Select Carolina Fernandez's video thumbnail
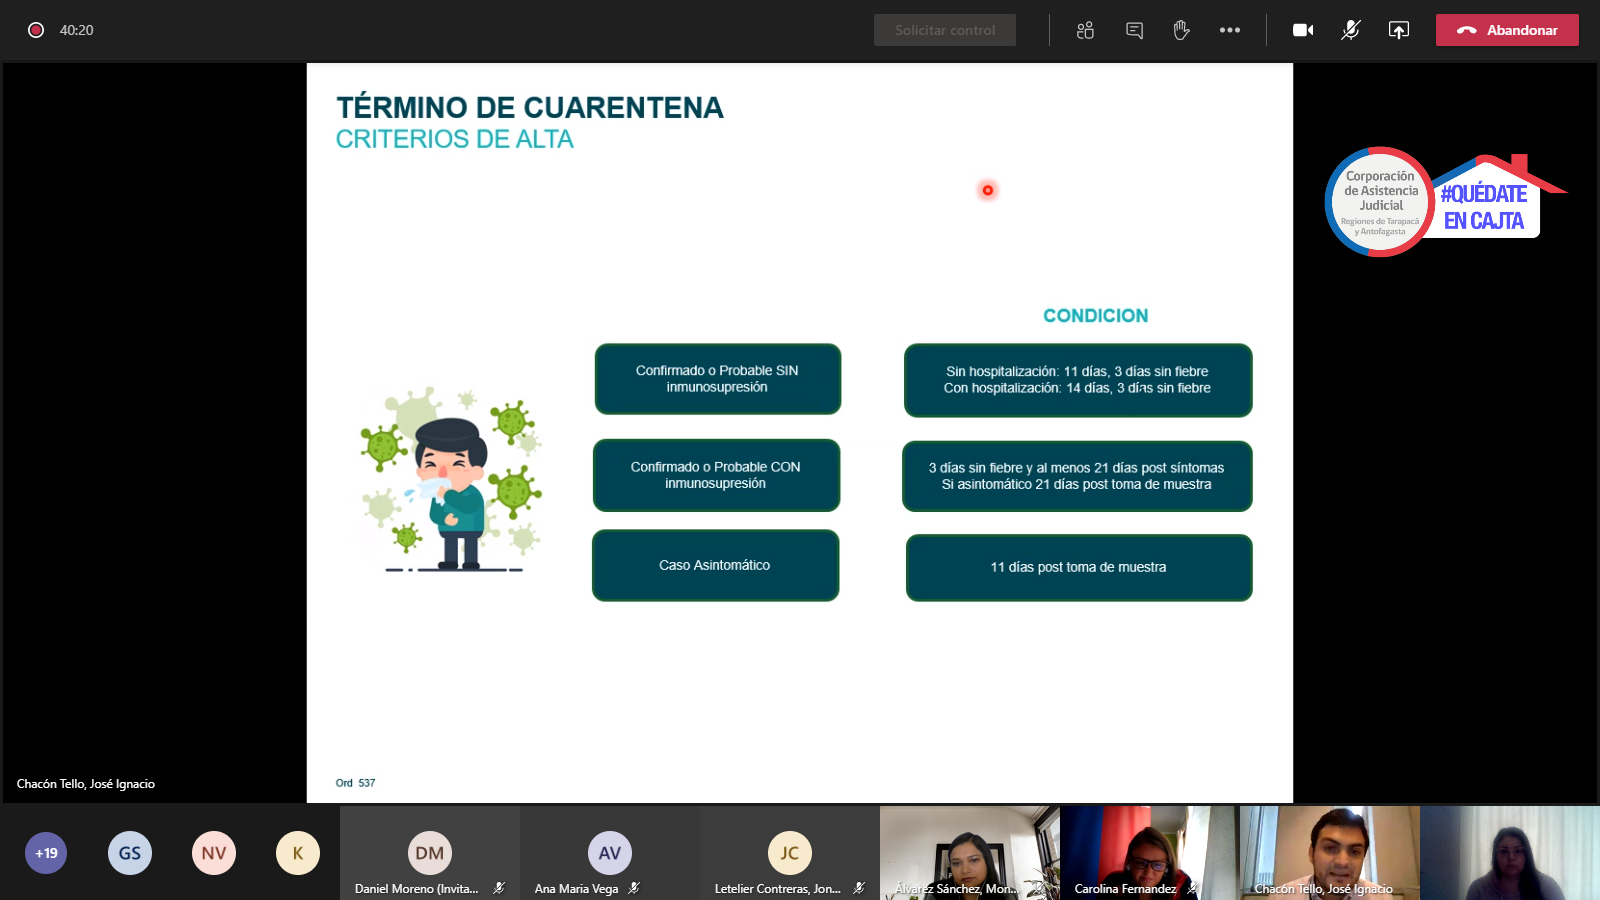 point(1147,850)
